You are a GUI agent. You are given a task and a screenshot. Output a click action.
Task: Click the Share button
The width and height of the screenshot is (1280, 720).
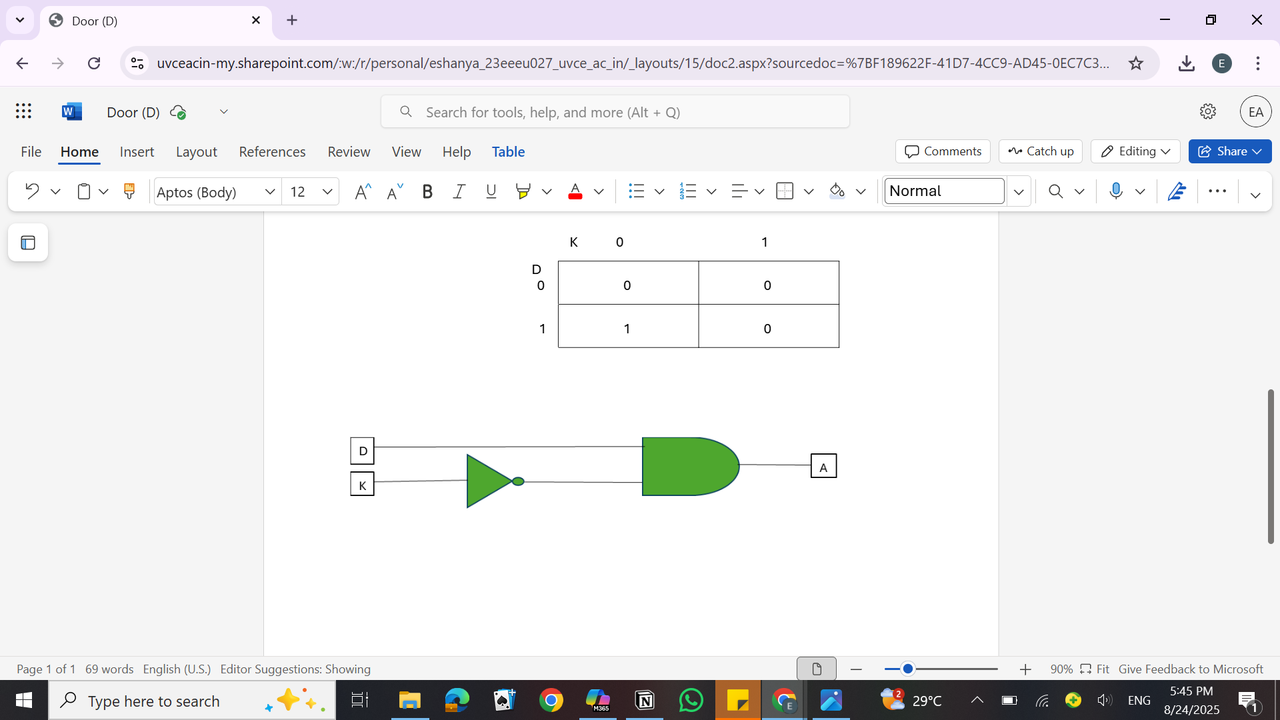tap(1229, 151)
